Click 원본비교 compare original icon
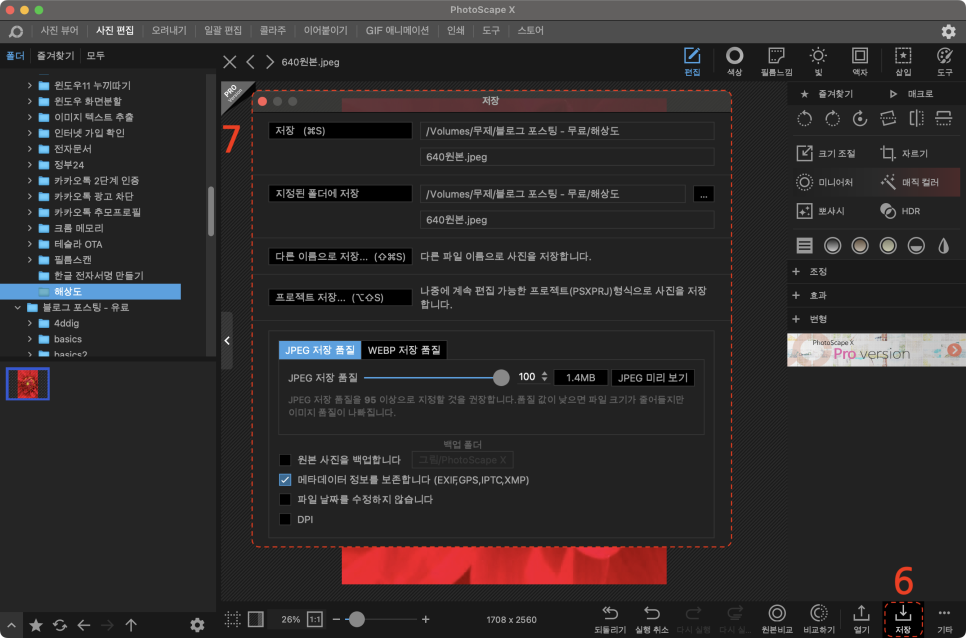The height and width of the screenshot is (638, 966). point(777,619)
